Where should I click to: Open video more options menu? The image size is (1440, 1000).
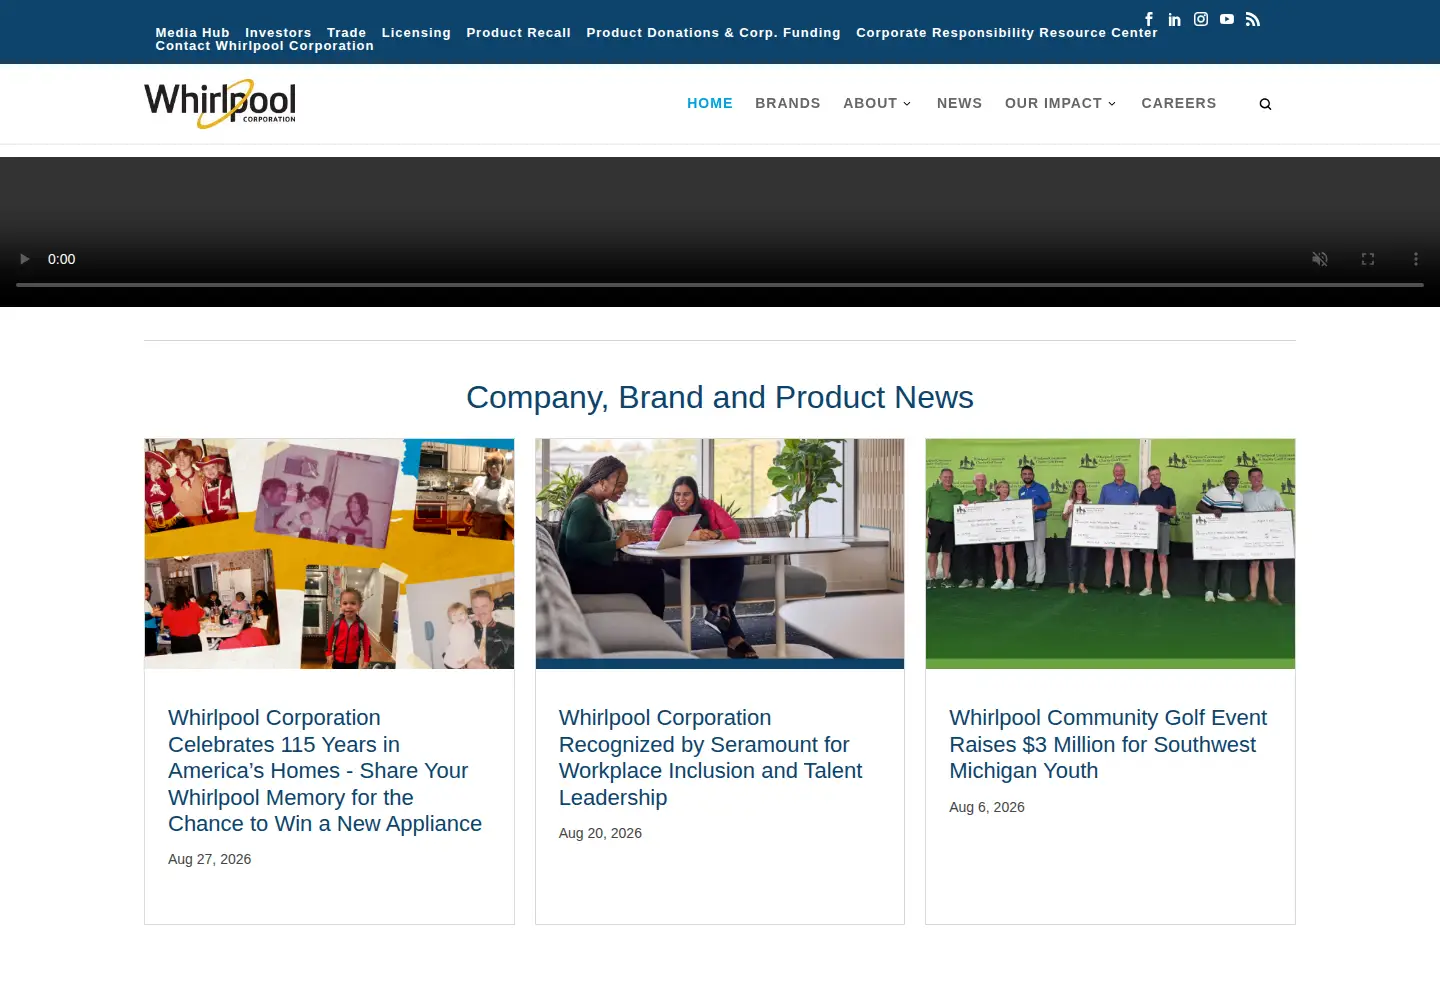point(1416,259)
